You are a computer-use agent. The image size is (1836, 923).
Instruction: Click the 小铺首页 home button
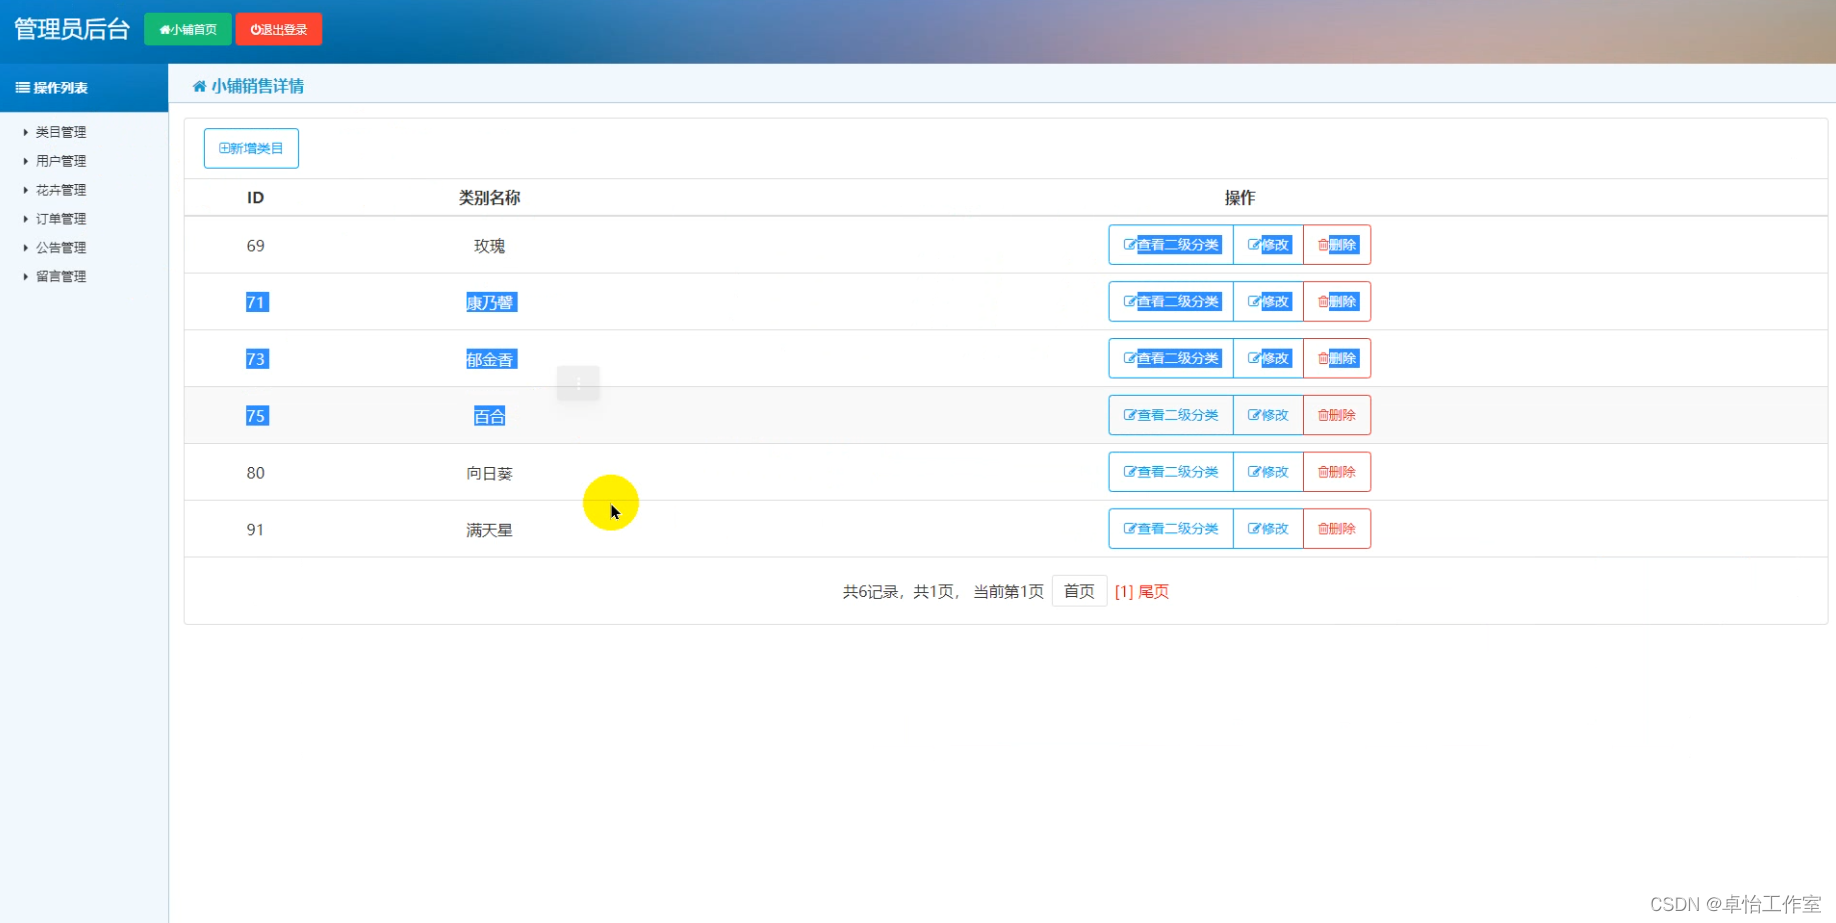click(x=188, y=29)
